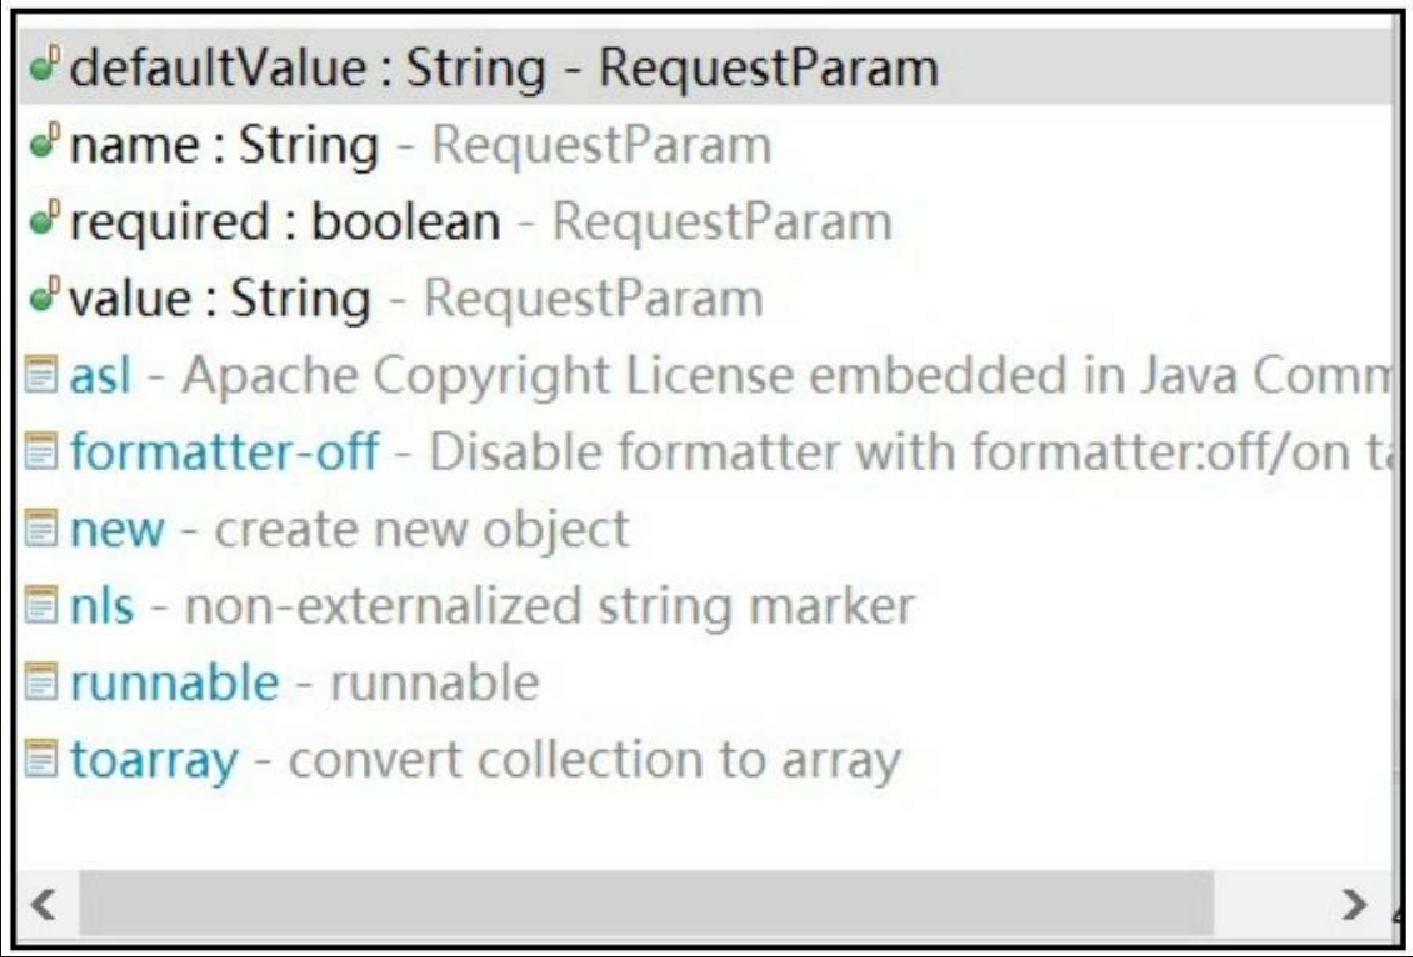The height and width of the screenshot is (957, 1413).
Task: Pick required : boolean from suggestions
Action: (705, 221)
